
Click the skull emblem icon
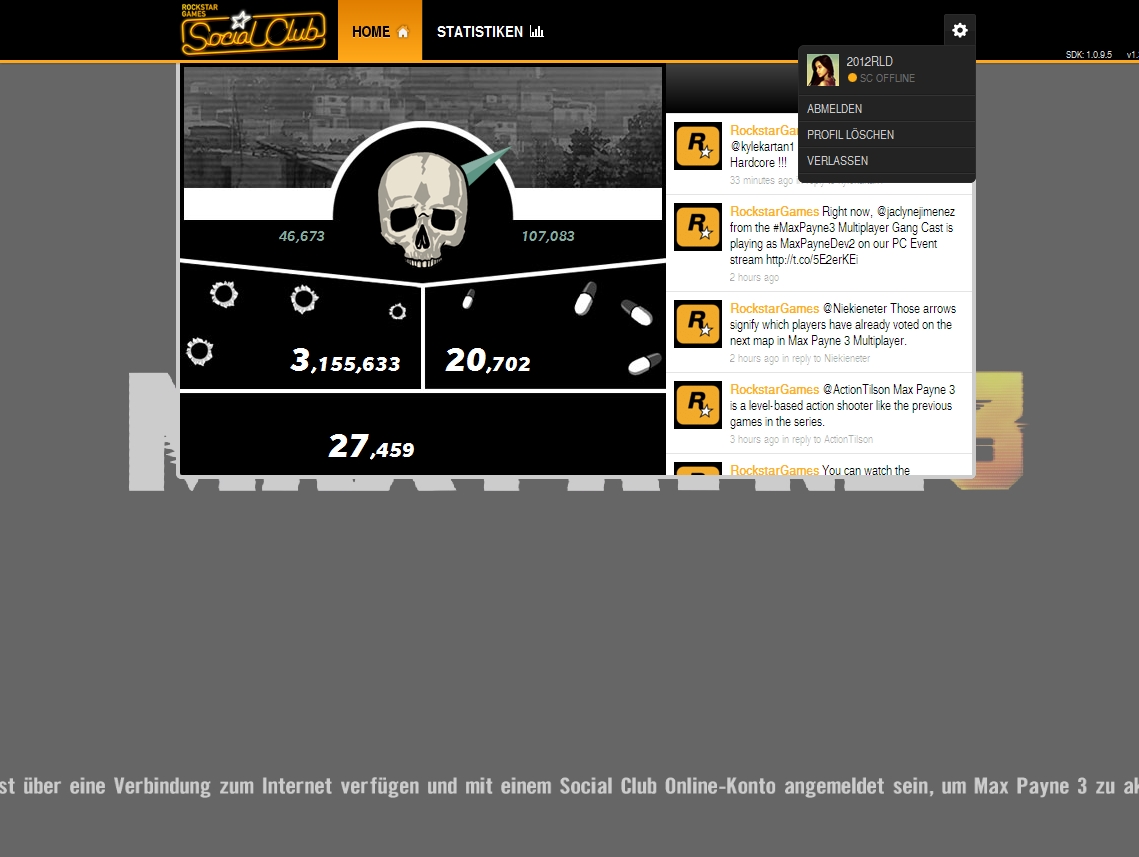[423, 209]
